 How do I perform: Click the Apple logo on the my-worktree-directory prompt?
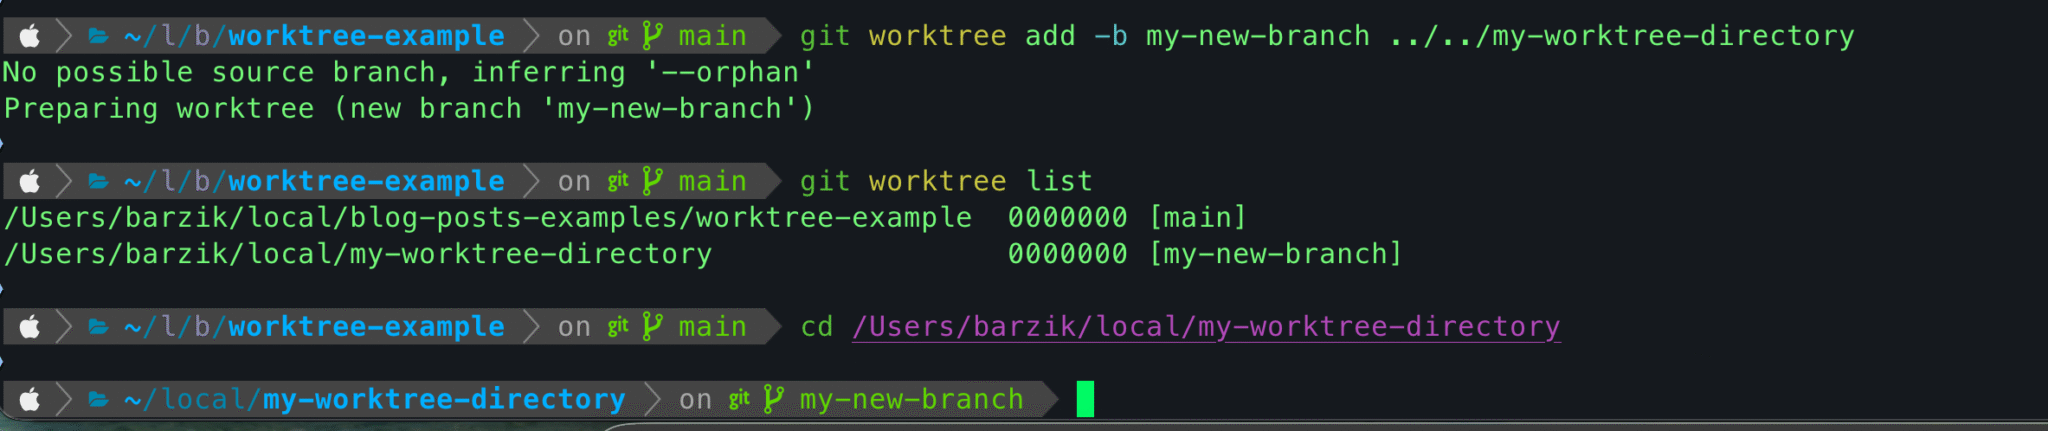pos(30,400)
